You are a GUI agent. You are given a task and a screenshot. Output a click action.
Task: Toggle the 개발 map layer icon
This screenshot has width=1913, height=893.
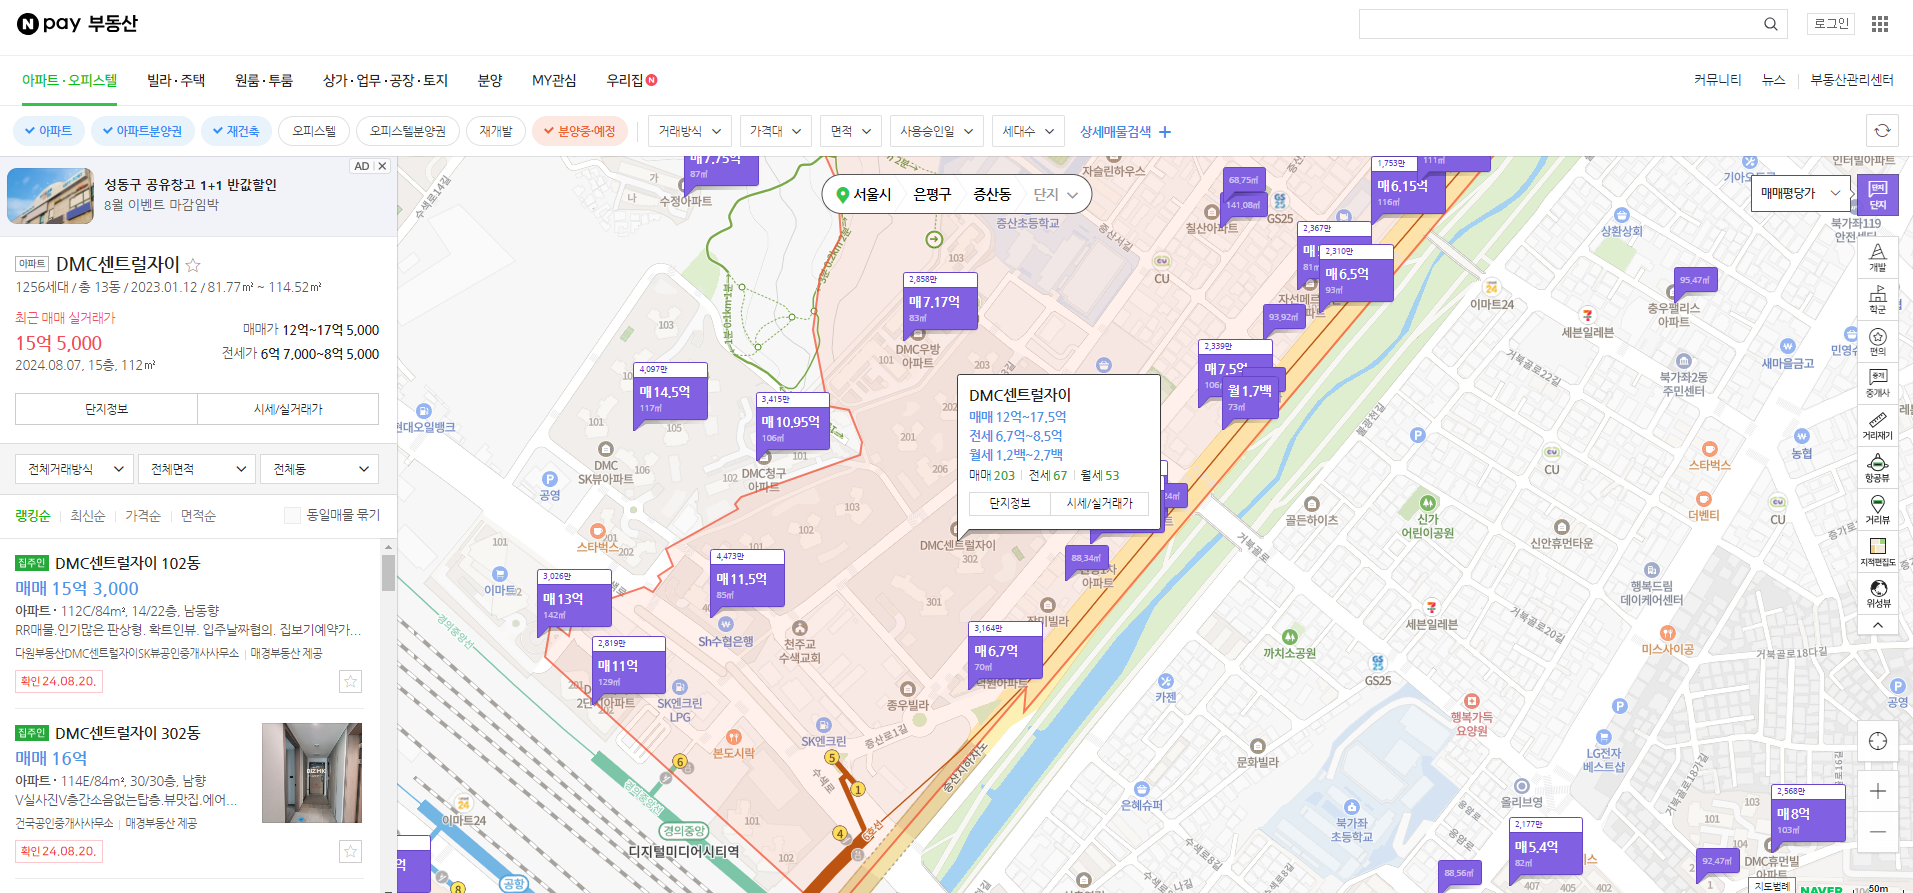coord(1878,257)
